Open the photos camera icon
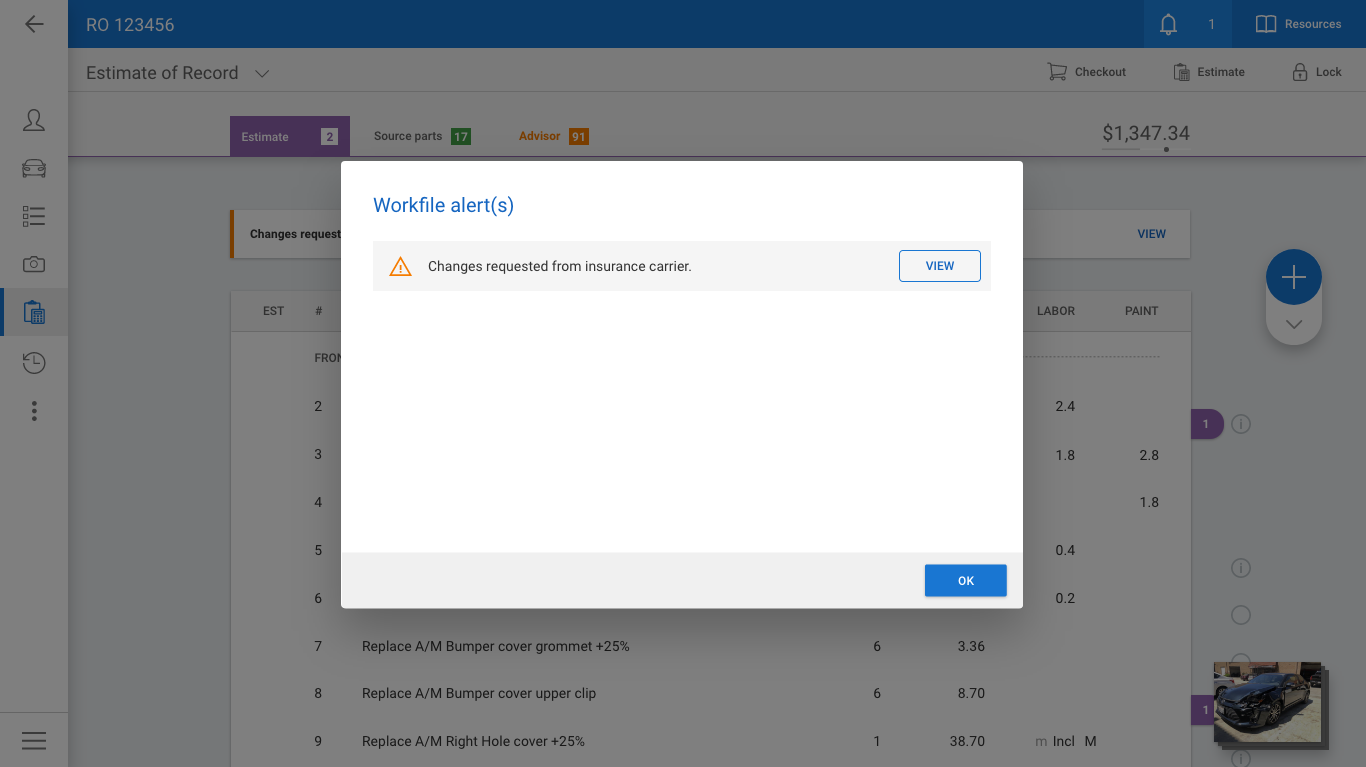The height and width of the screenshot is (767, 1366). tap(34, 264)
